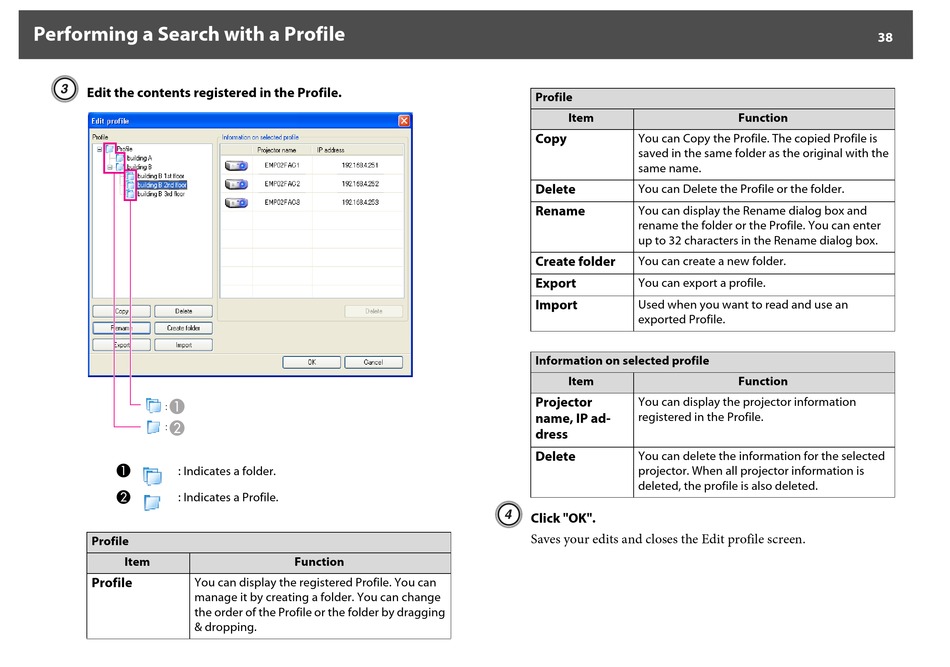Click IP address 192.168.4.251

tap(360, 165)
